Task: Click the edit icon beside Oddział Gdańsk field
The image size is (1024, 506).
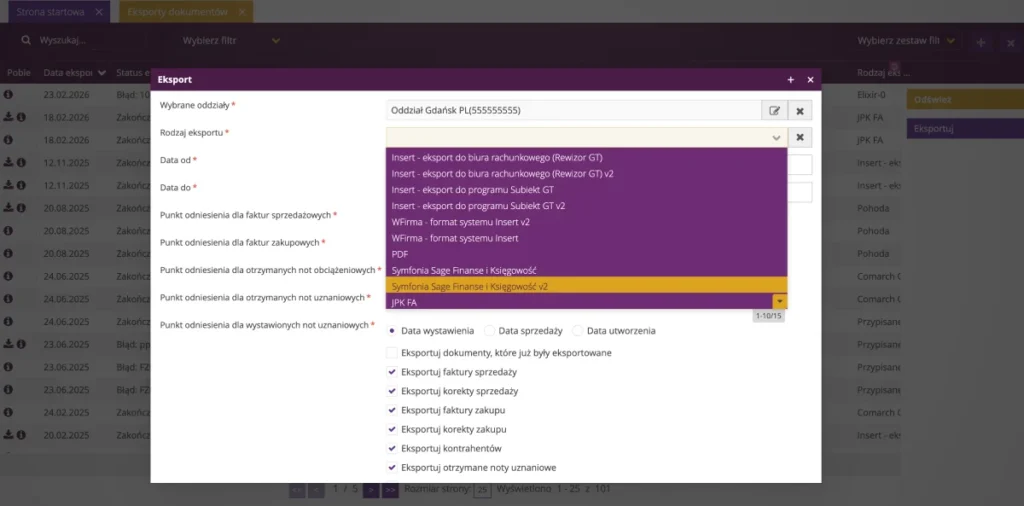Action: (x=775, y=110)
